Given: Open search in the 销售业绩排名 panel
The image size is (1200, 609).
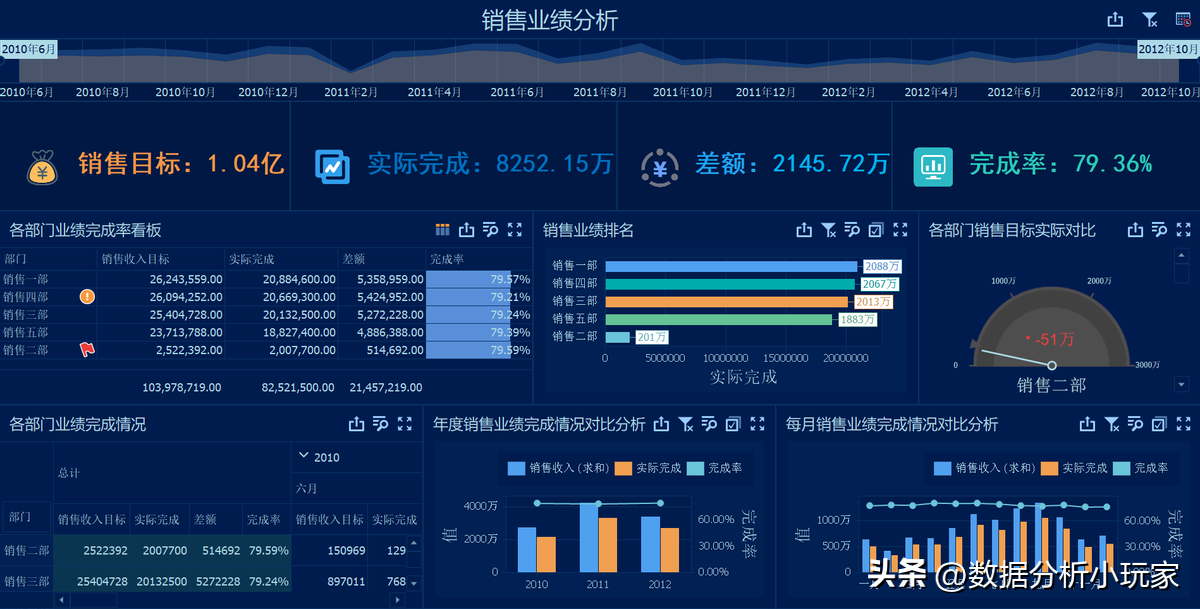Looking at the screenshot, I should (x=852, y=230).
